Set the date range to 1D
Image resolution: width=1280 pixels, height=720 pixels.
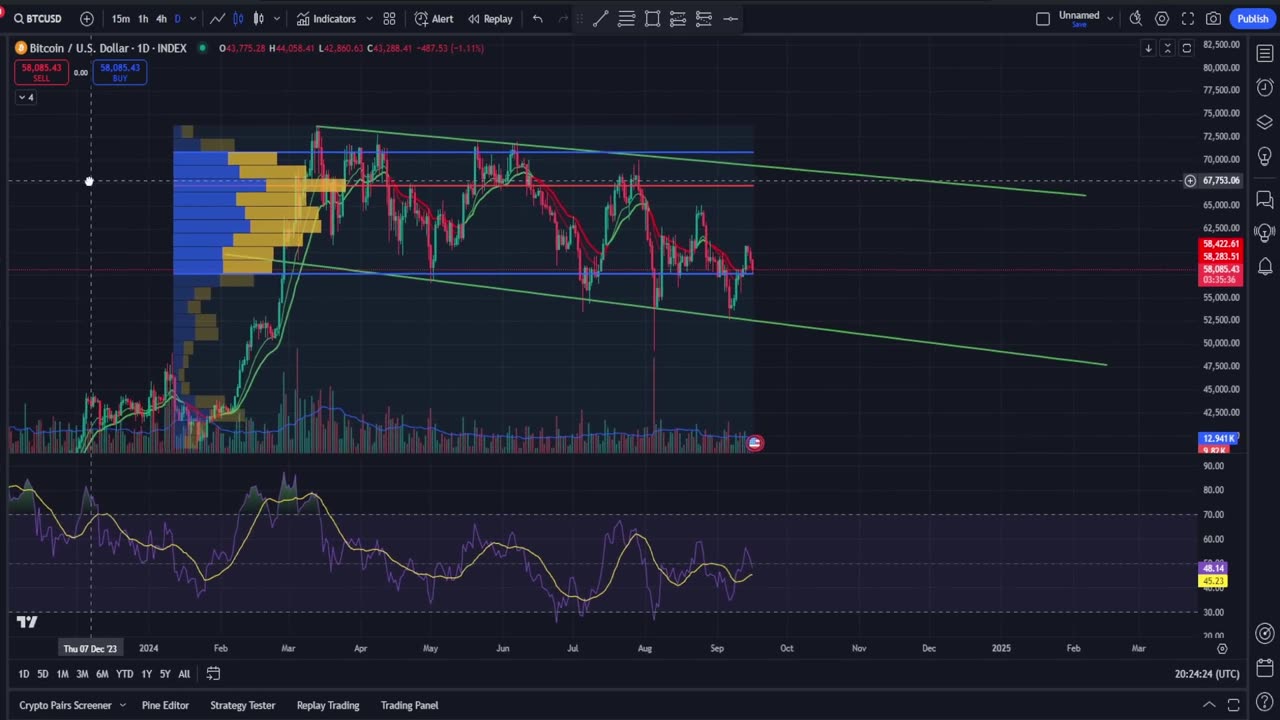pos(24,674)
